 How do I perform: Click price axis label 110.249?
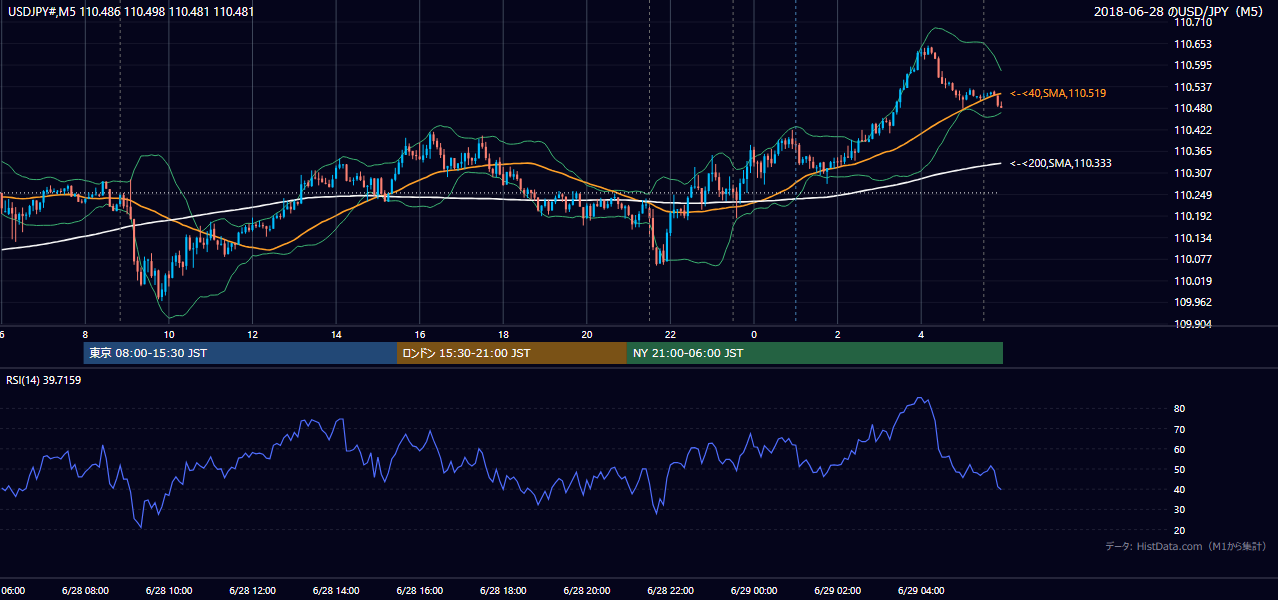[x=1194, y=195]
